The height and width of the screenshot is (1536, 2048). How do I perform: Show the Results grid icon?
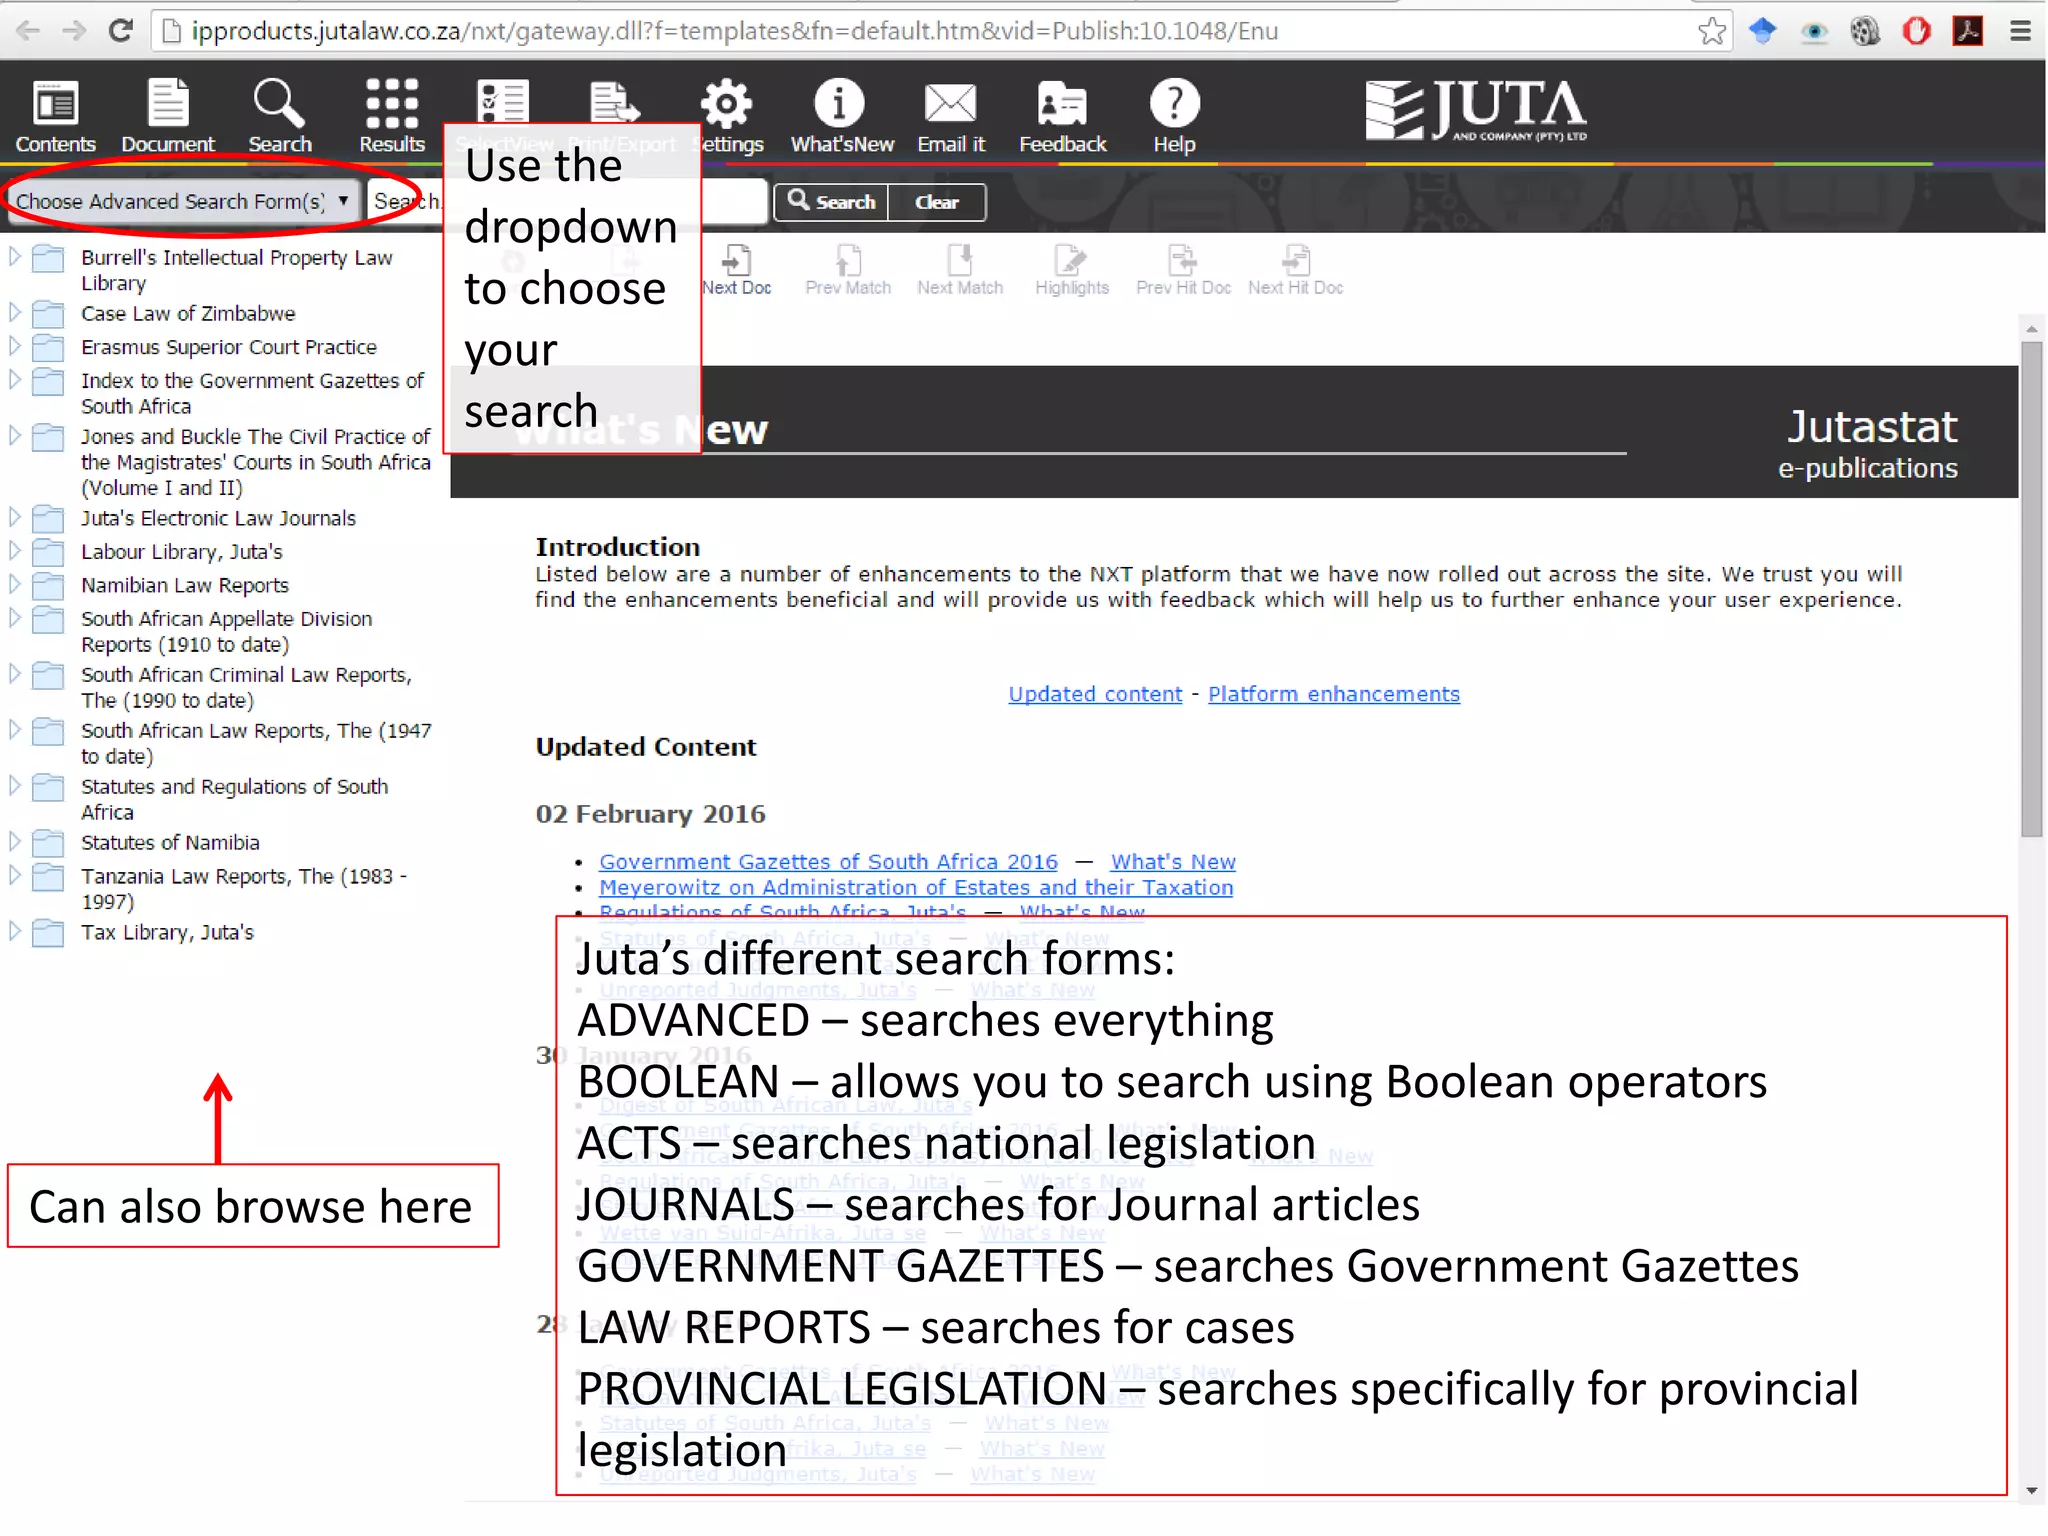point(391,116)
